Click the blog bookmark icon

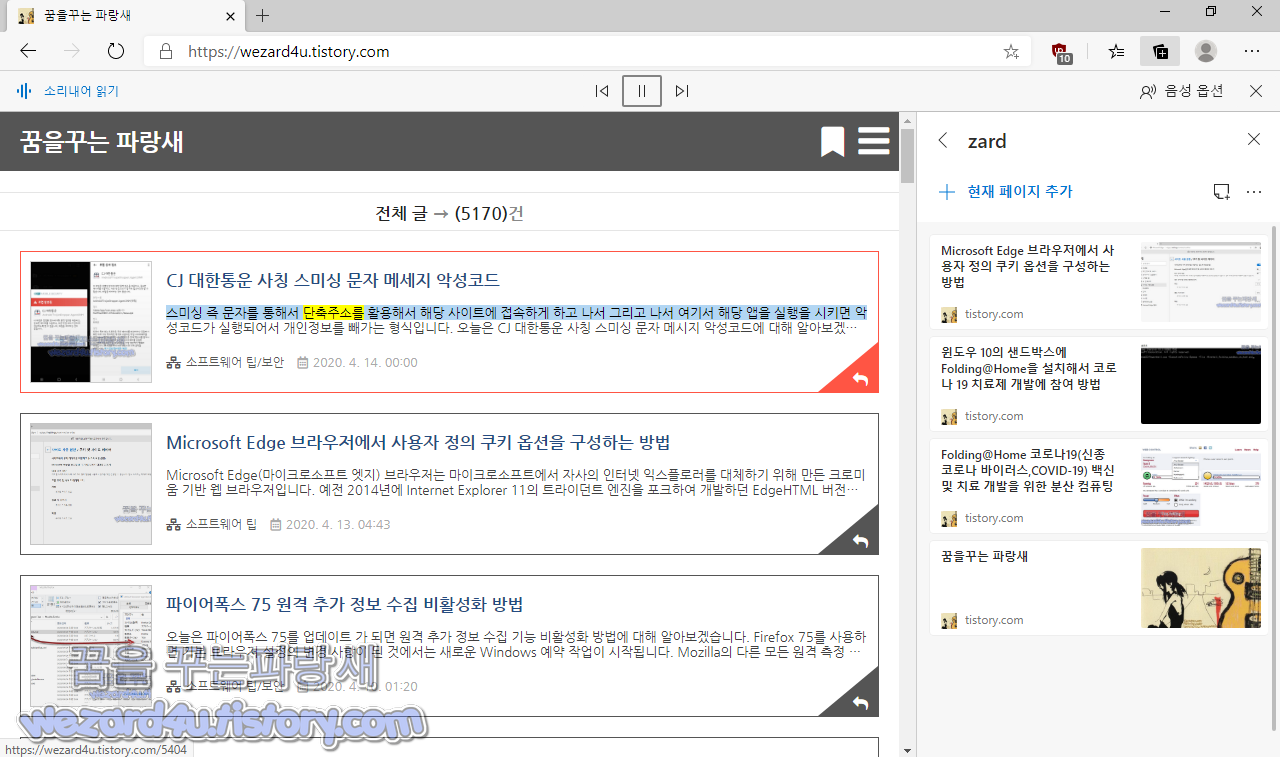pos(832,141)
